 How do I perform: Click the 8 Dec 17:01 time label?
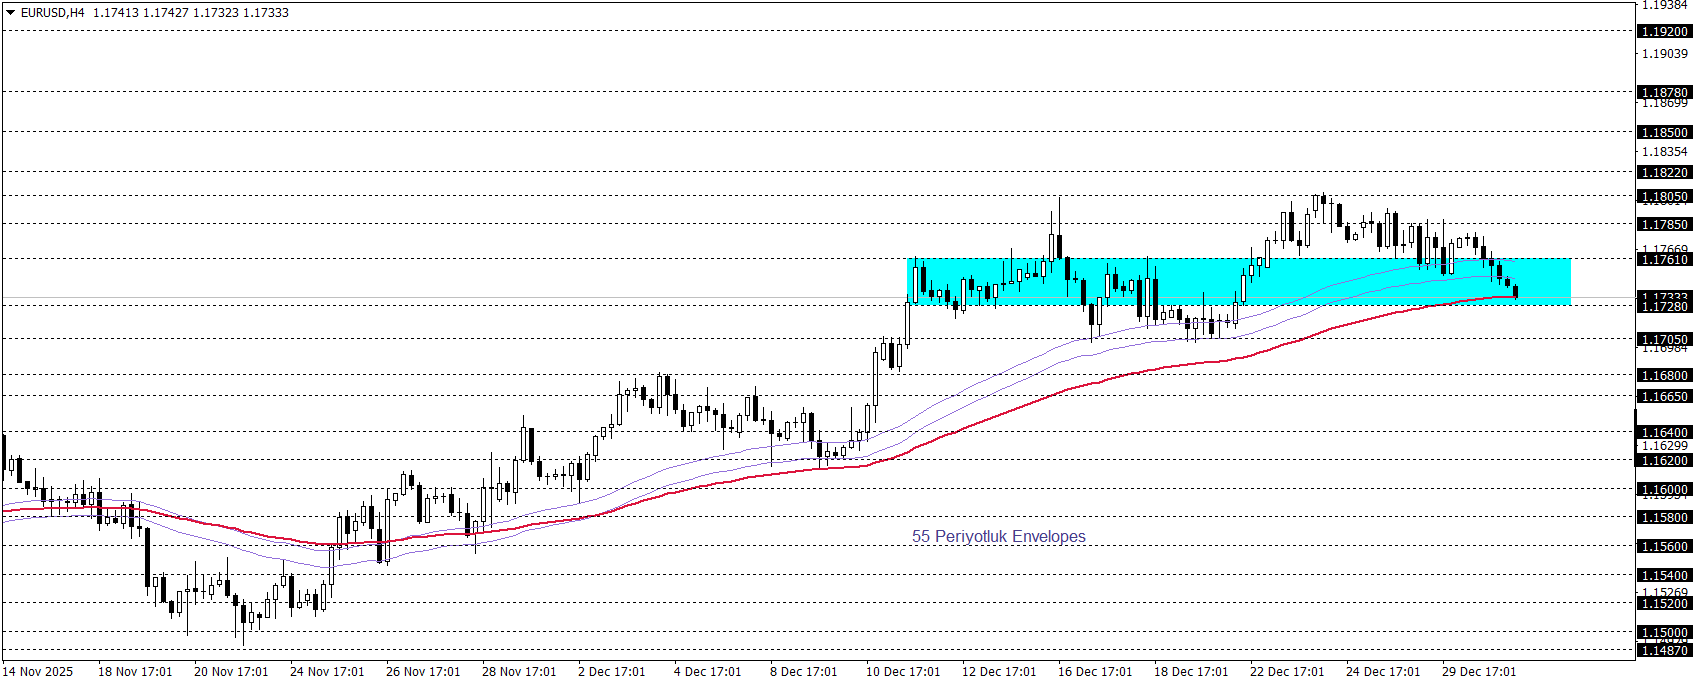[x=803, y=672]
